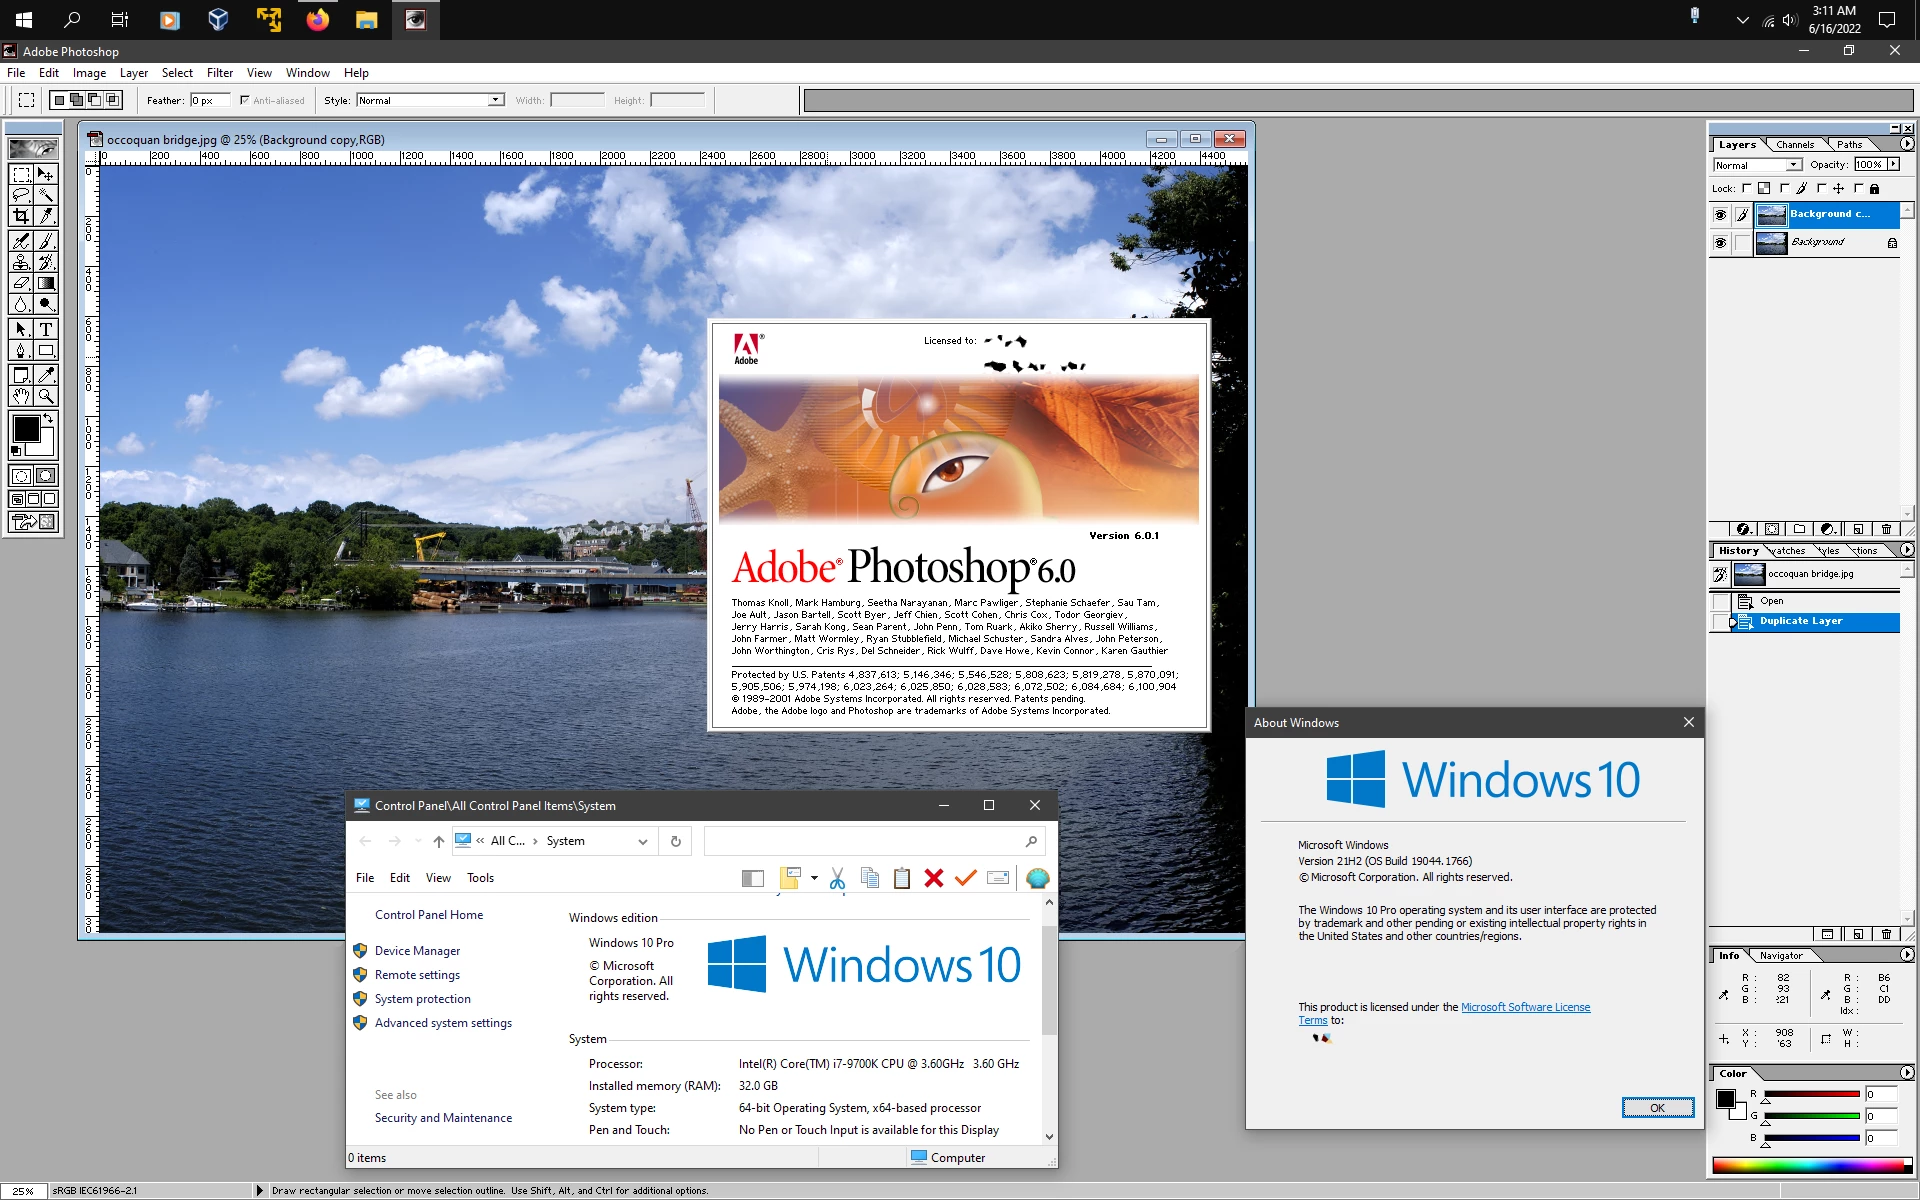
Task: Enable the lock transparent pixels checkbox
Action: click(x=1747, y=188)
